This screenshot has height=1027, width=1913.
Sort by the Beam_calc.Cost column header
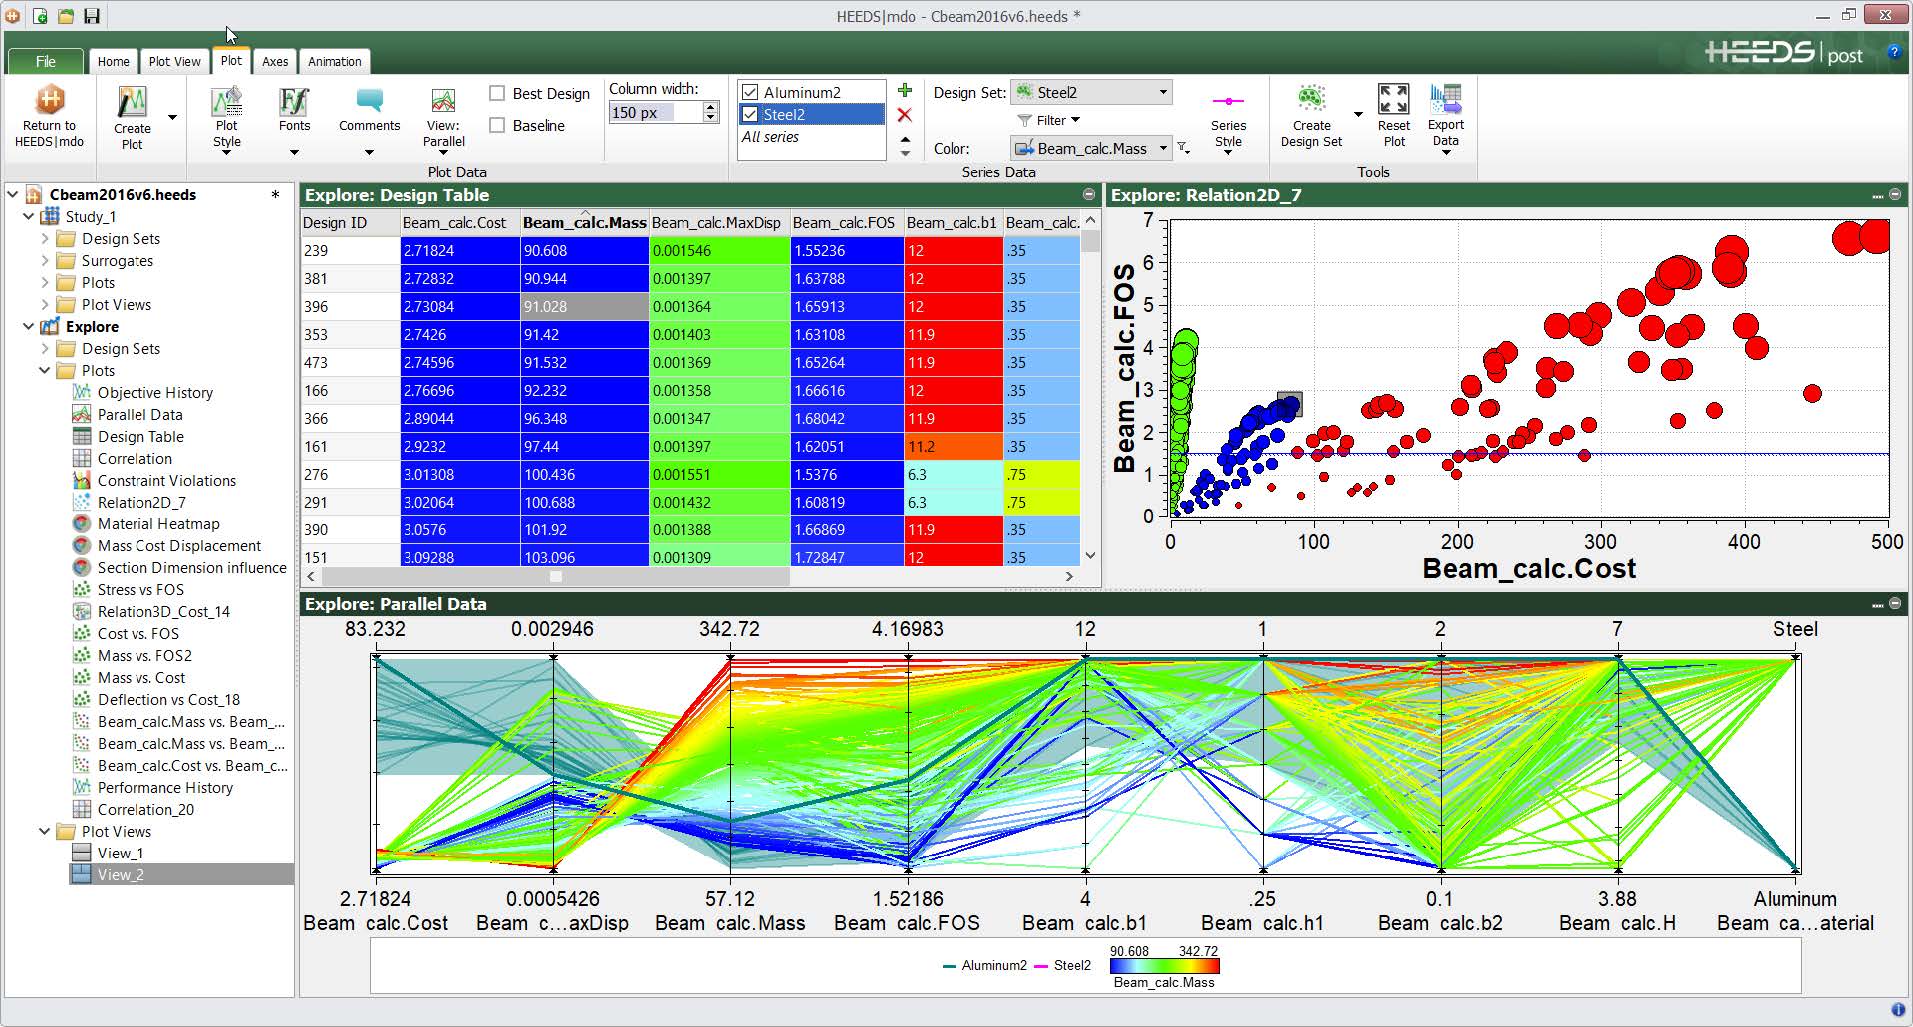tap(460, 223)
